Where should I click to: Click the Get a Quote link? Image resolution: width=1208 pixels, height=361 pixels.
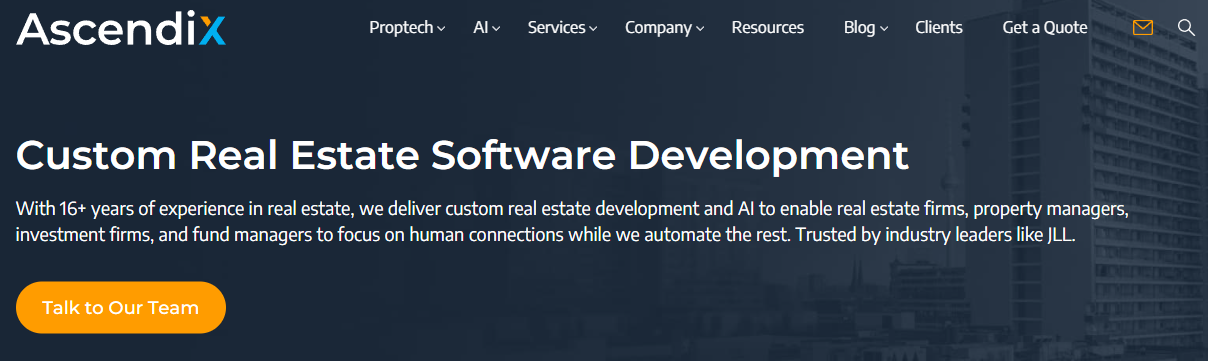(1045, 28)
